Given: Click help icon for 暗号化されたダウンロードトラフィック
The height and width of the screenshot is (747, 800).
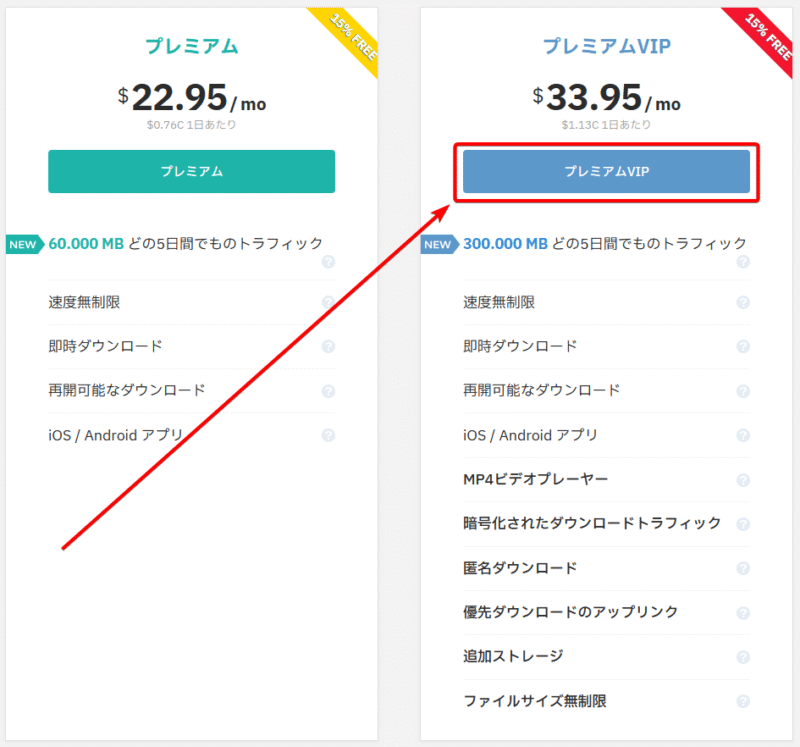Looking at the screenshot, I should coord(743,523).
